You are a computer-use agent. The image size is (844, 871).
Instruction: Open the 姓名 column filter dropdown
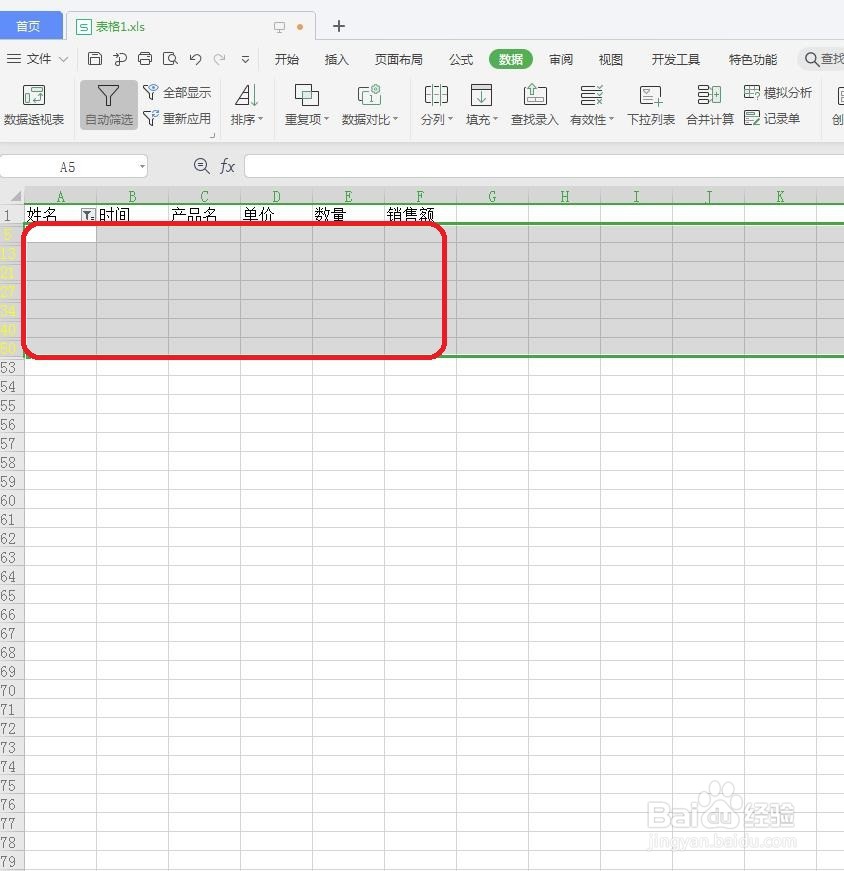(88, 215)
